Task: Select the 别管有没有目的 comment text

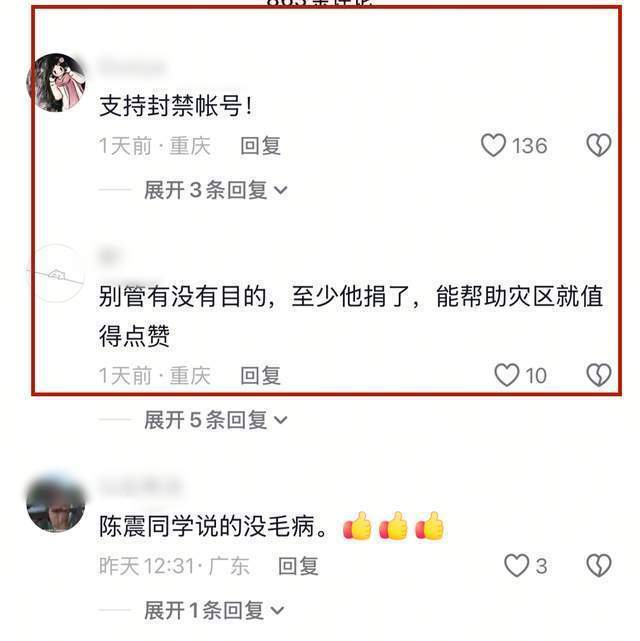Action: [351, 316]
